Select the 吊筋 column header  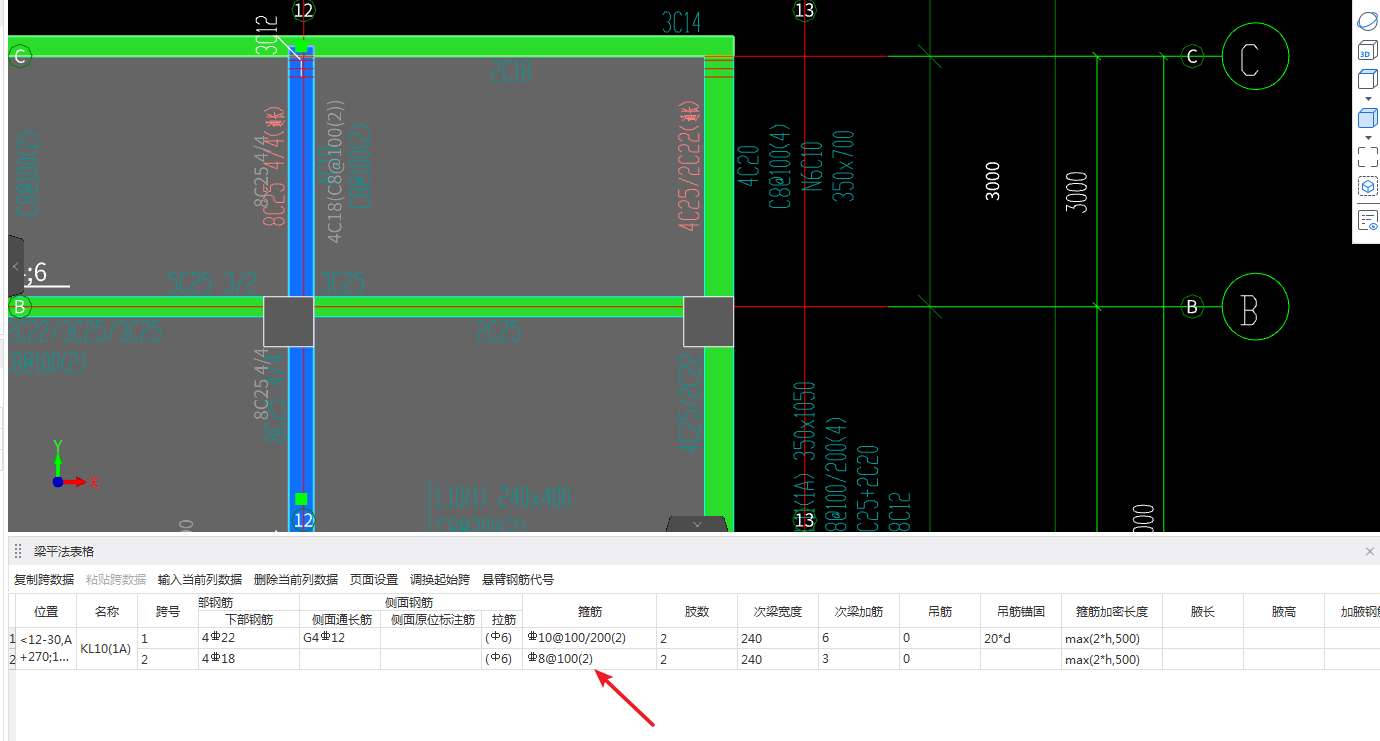pyautogui.click(x=940, y=611)
